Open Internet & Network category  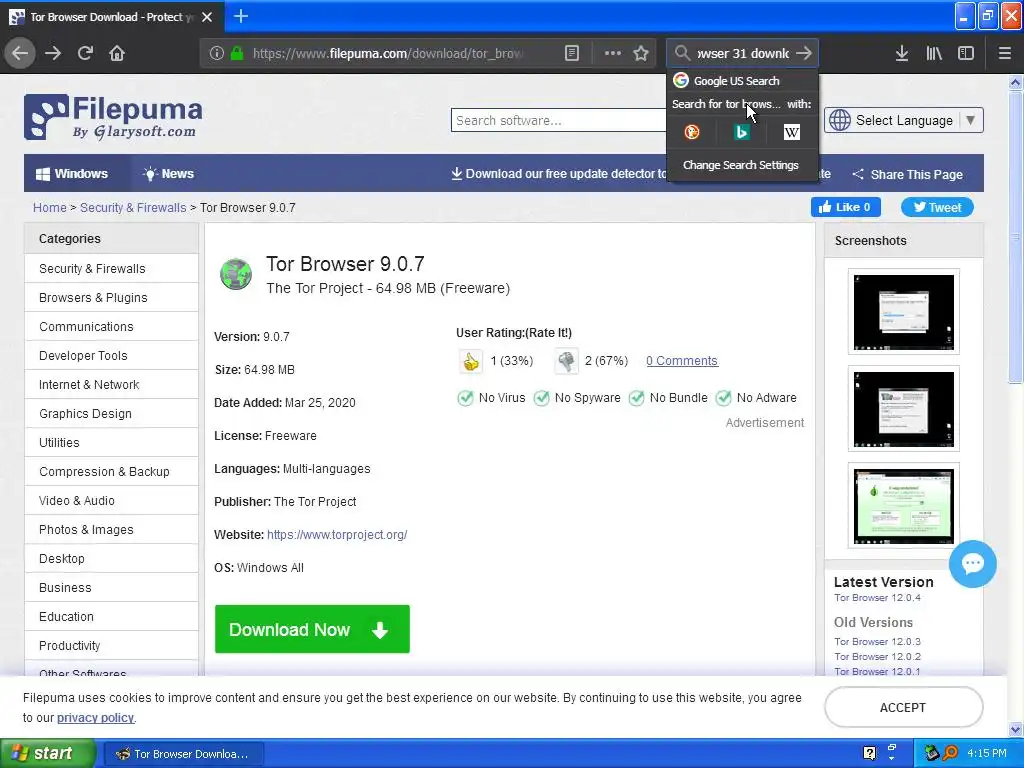click(x=112, y=385)
